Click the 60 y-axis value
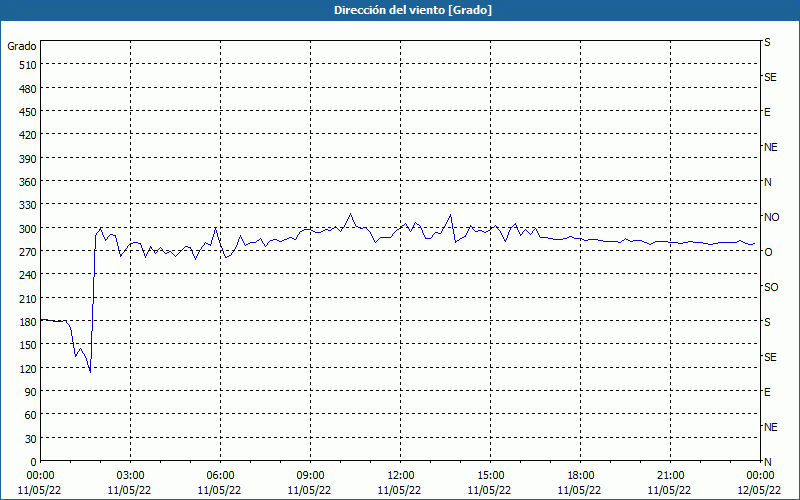 pos(31,415)
